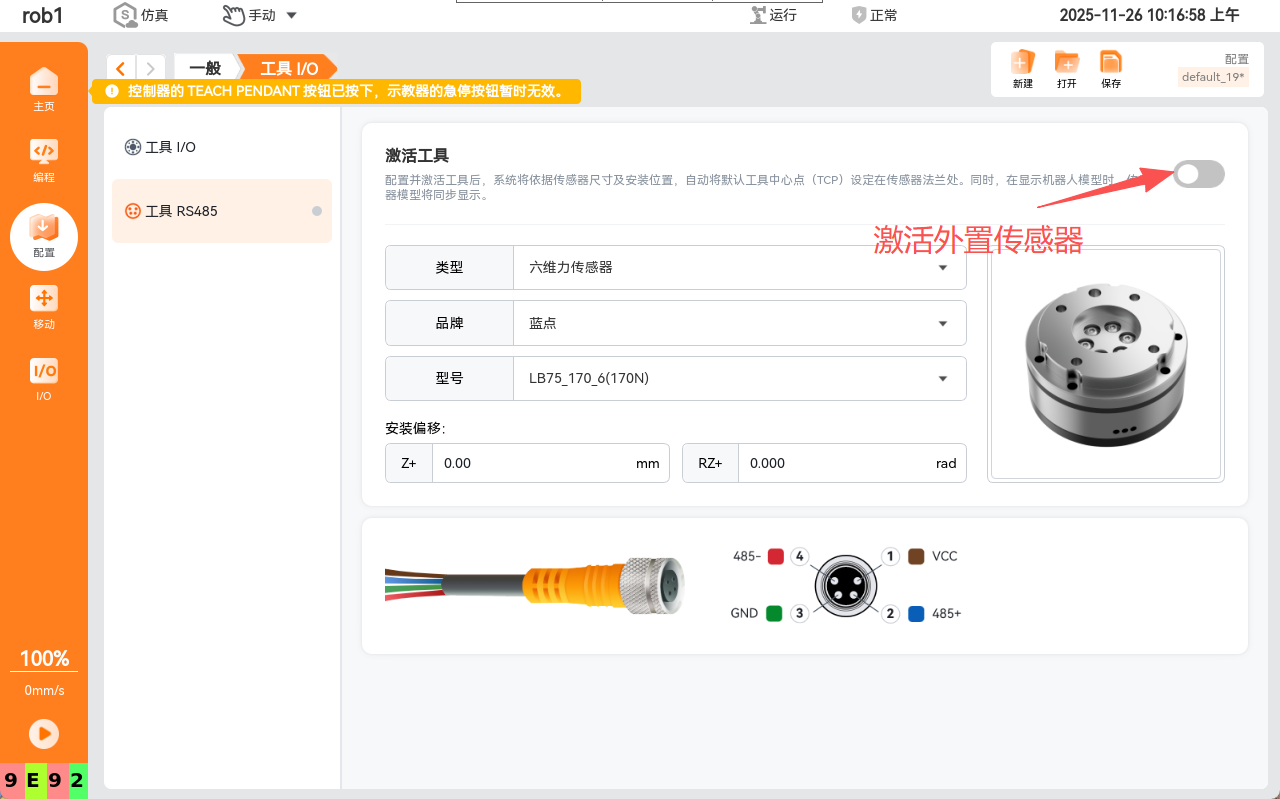Click the RZ+ rotation input field

point(830,464)
